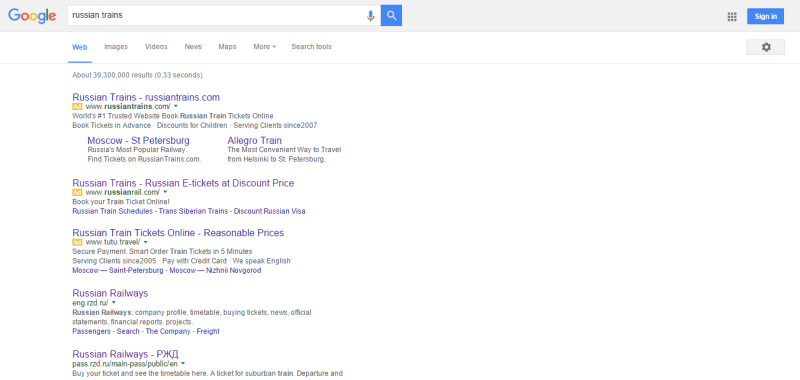
Task: Start voice search with microphone icon
Action: tap(370, 15)
